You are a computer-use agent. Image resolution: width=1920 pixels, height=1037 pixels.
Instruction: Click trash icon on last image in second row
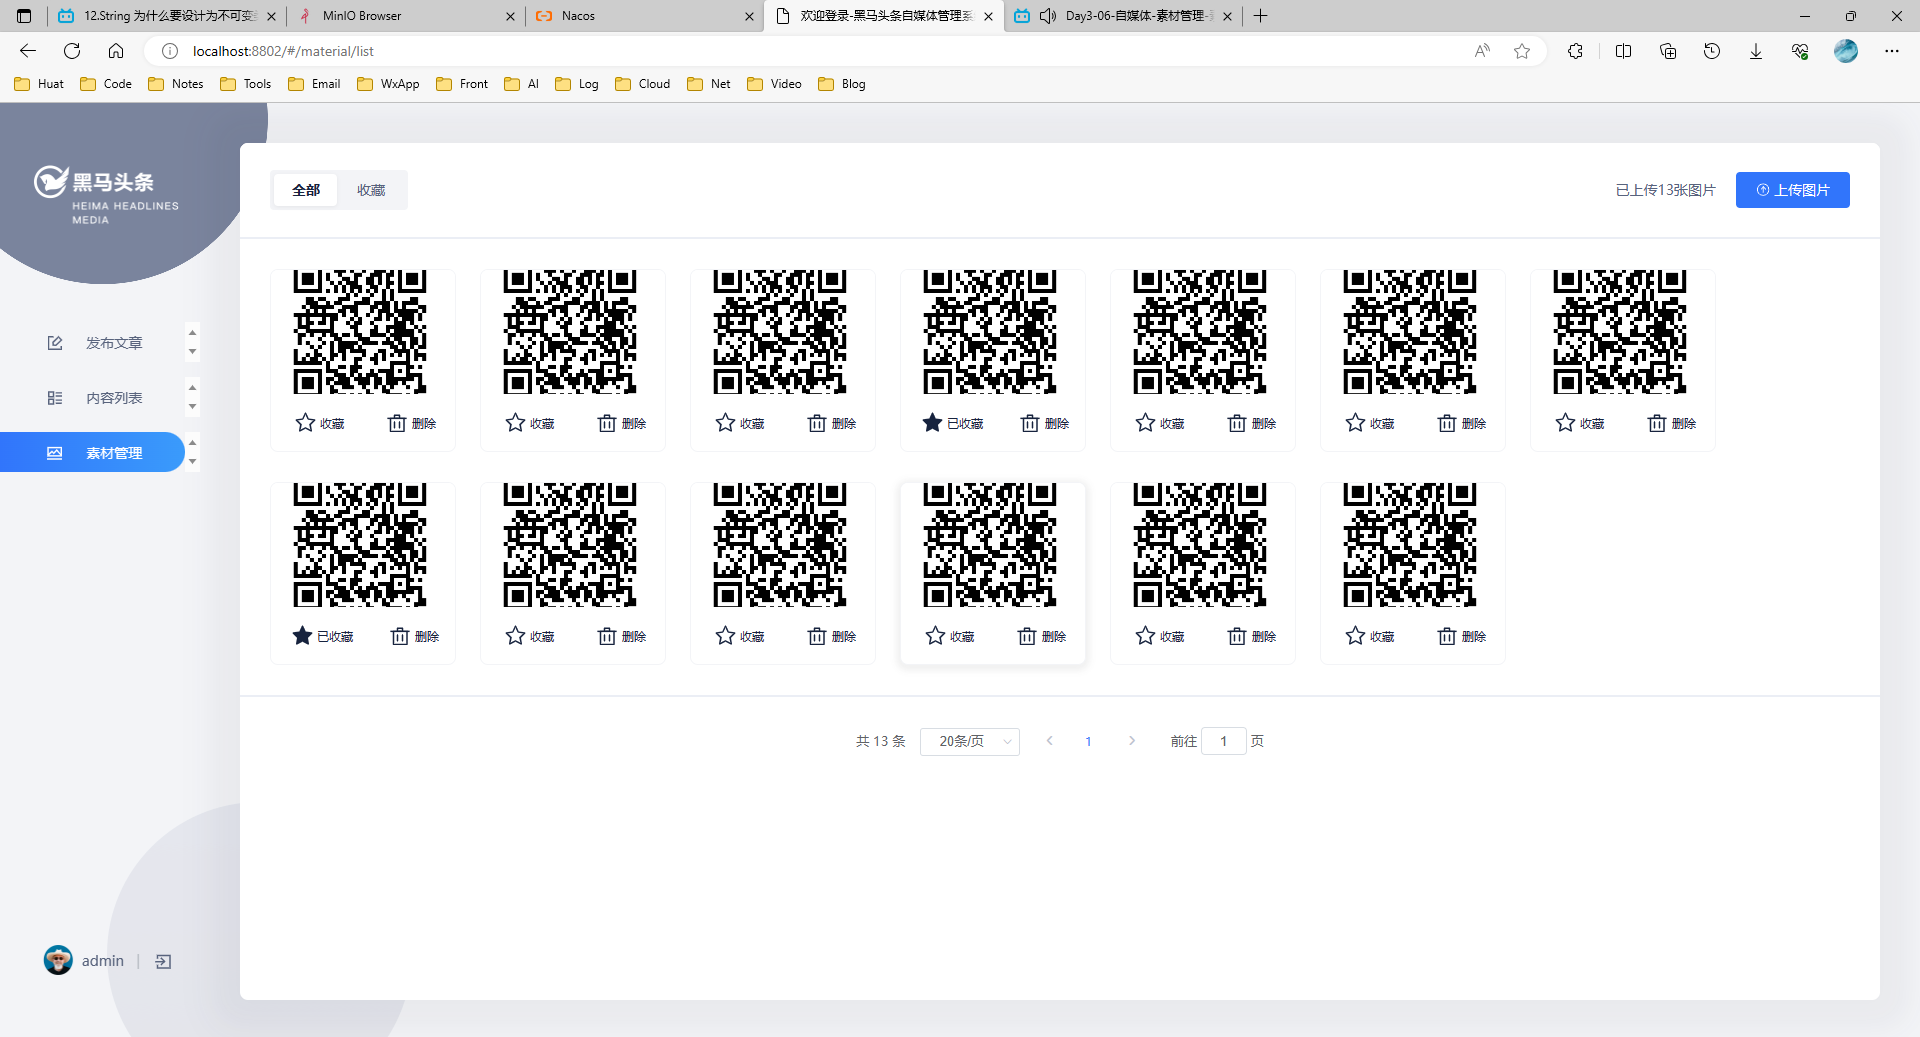coord(1461,636)
